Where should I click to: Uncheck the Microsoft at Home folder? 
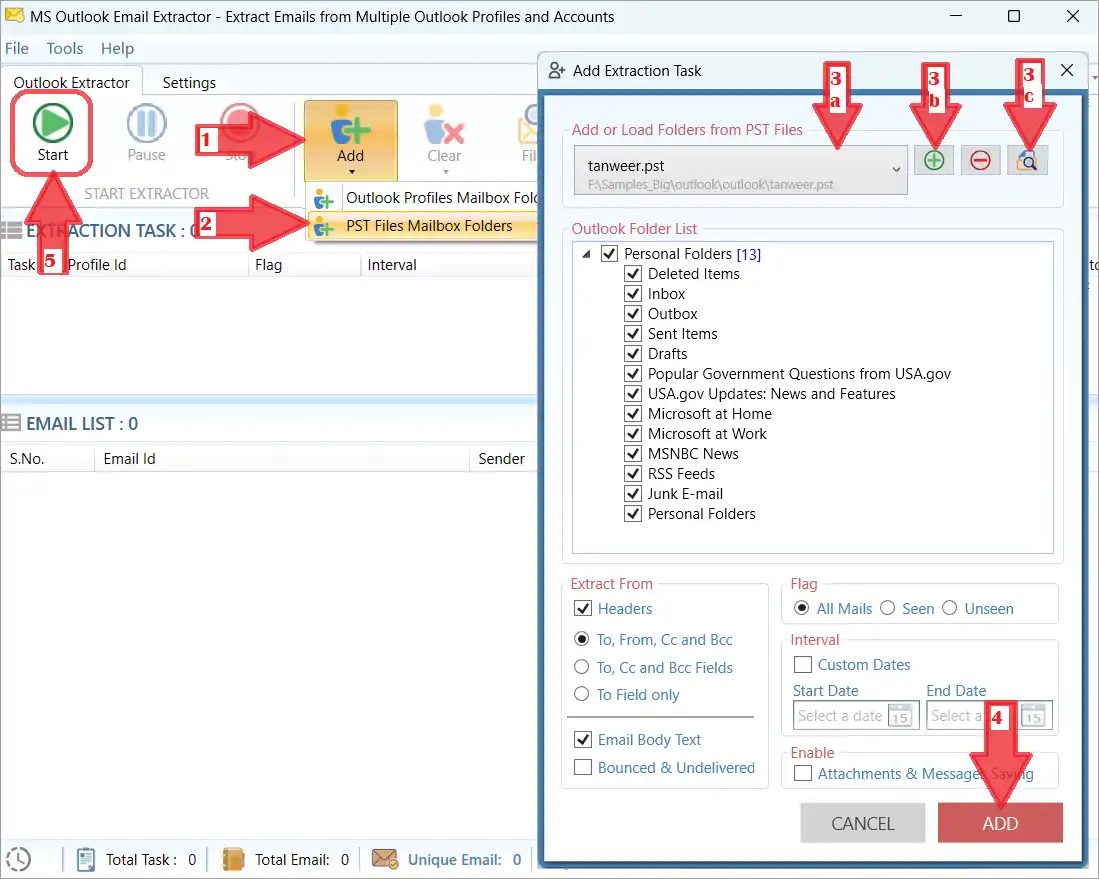point(633,414)
